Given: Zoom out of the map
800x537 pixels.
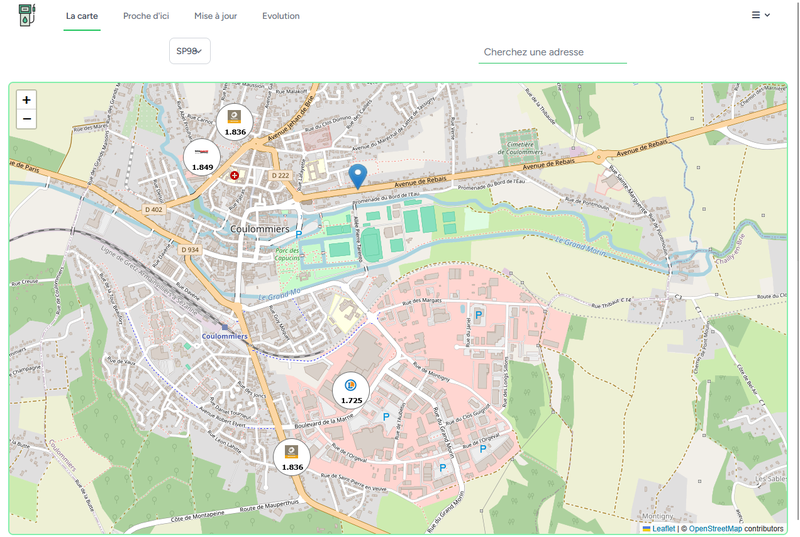Looking at the screenshot, I should point(26,120).
